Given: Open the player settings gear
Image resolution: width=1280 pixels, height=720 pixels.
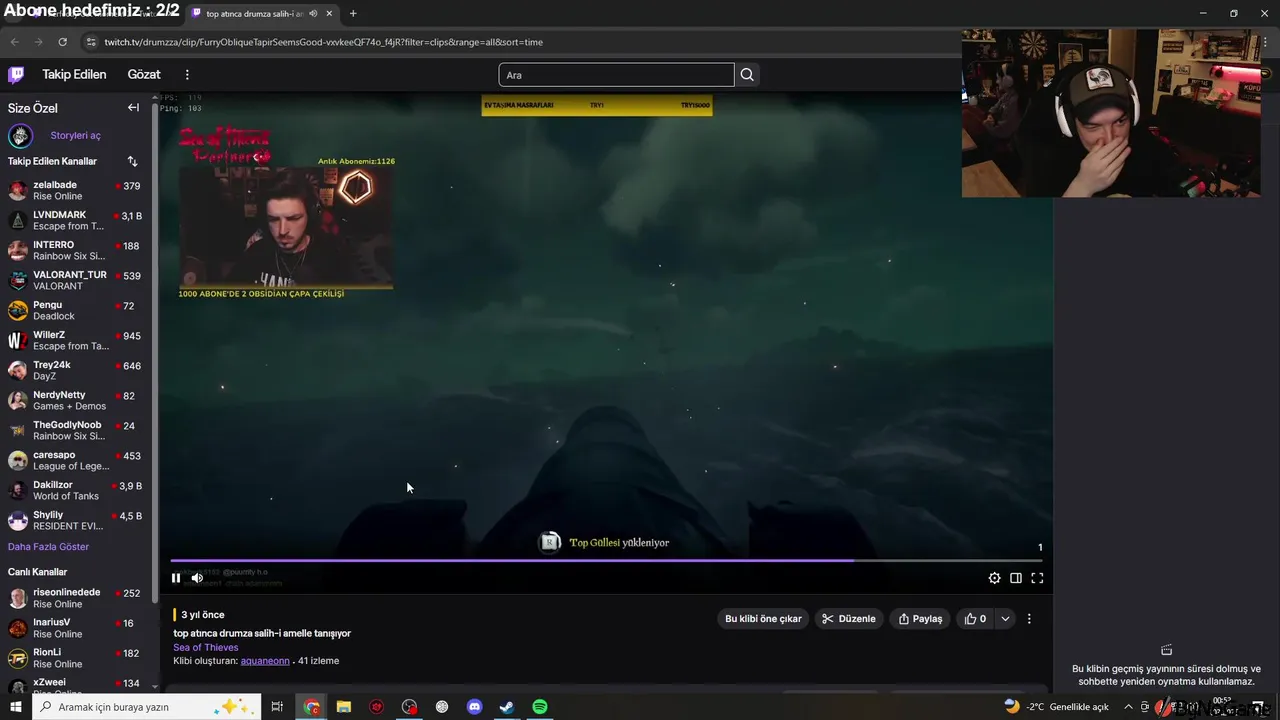Looking at the screenshot, I should point(994,578).
